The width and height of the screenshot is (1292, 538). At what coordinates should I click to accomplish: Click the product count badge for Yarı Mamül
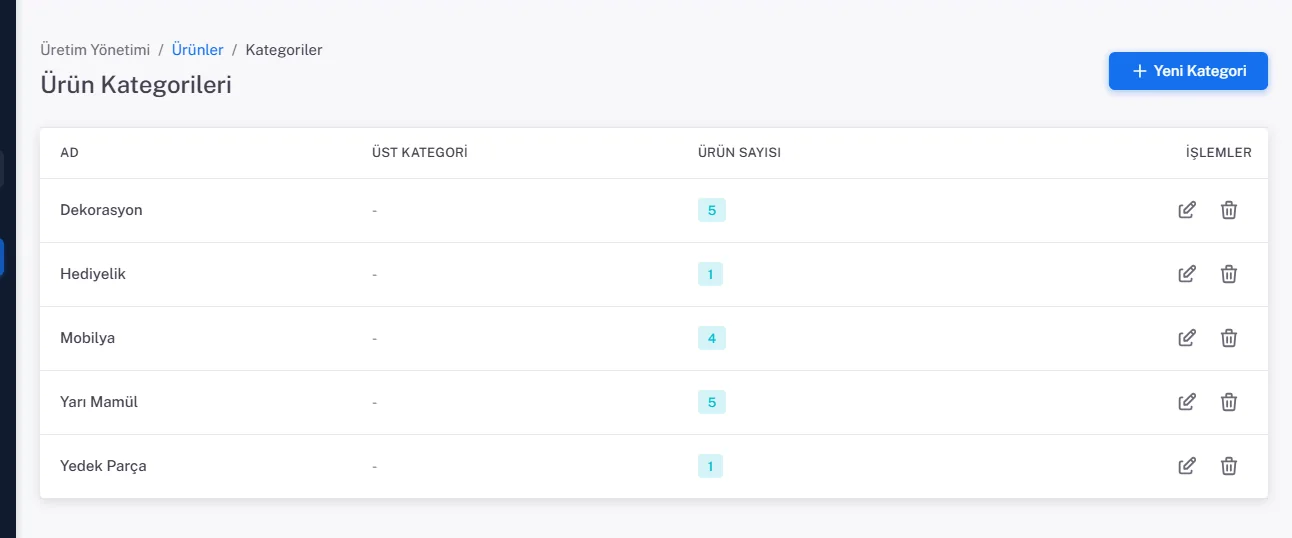click(x=712, y=402)
